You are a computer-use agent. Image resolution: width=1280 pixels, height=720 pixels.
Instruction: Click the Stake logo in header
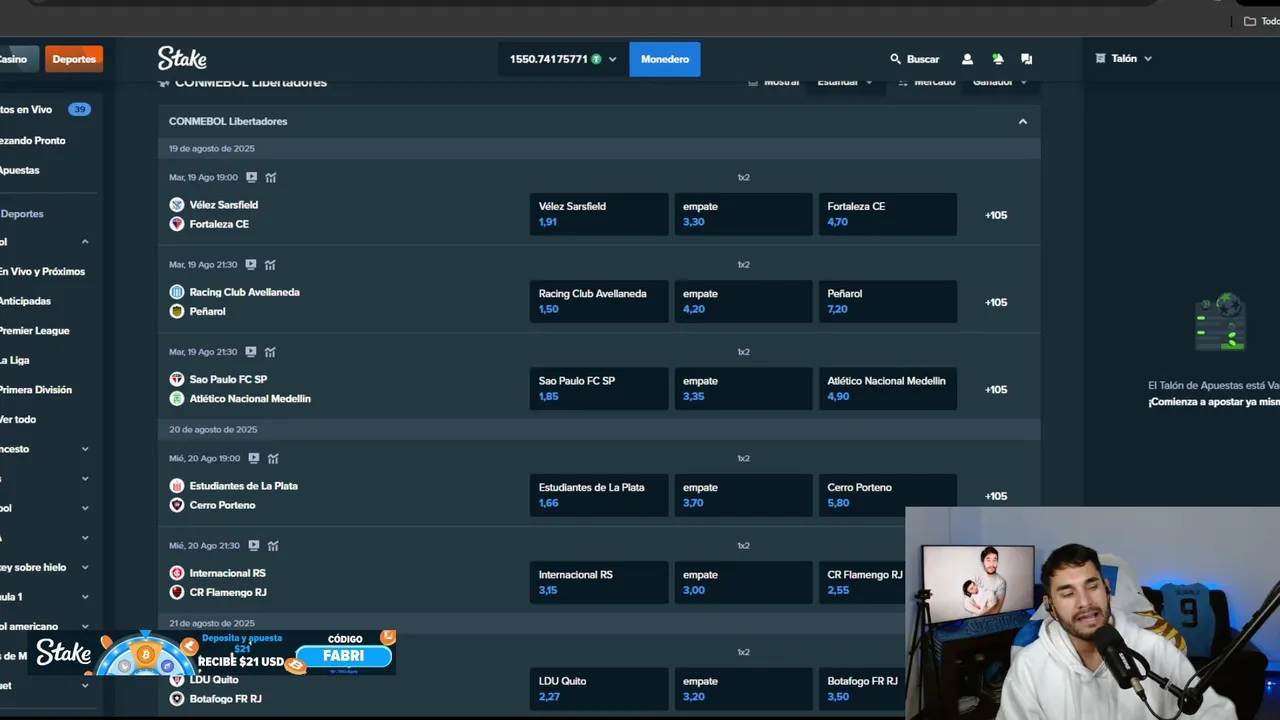182,58
